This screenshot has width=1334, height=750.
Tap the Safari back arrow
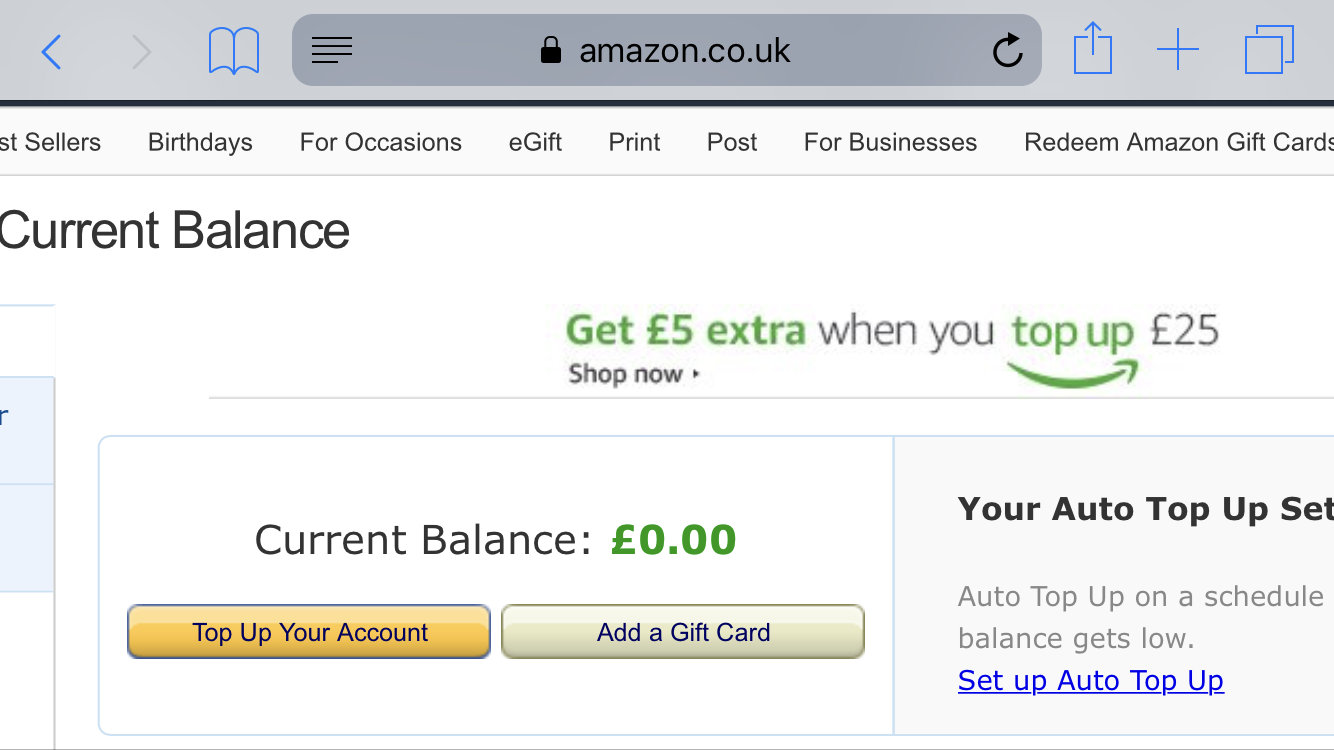pyautogui.click(x=52, y=51)
